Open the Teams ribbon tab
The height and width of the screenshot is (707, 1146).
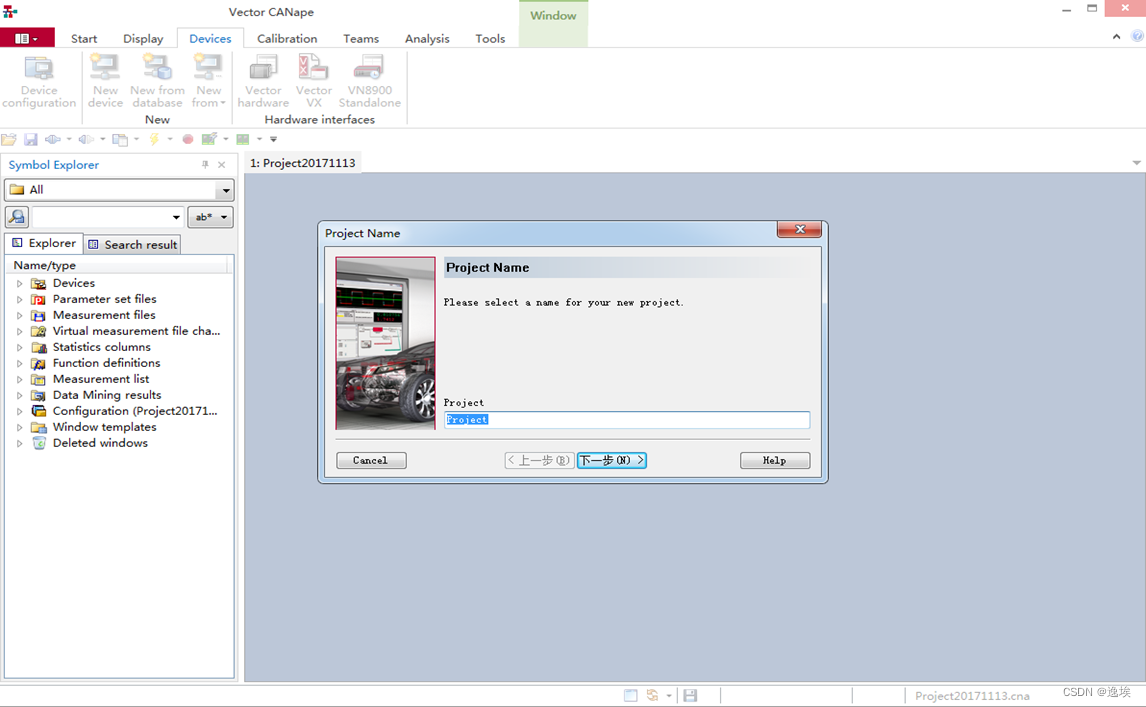tap(361, 39)
